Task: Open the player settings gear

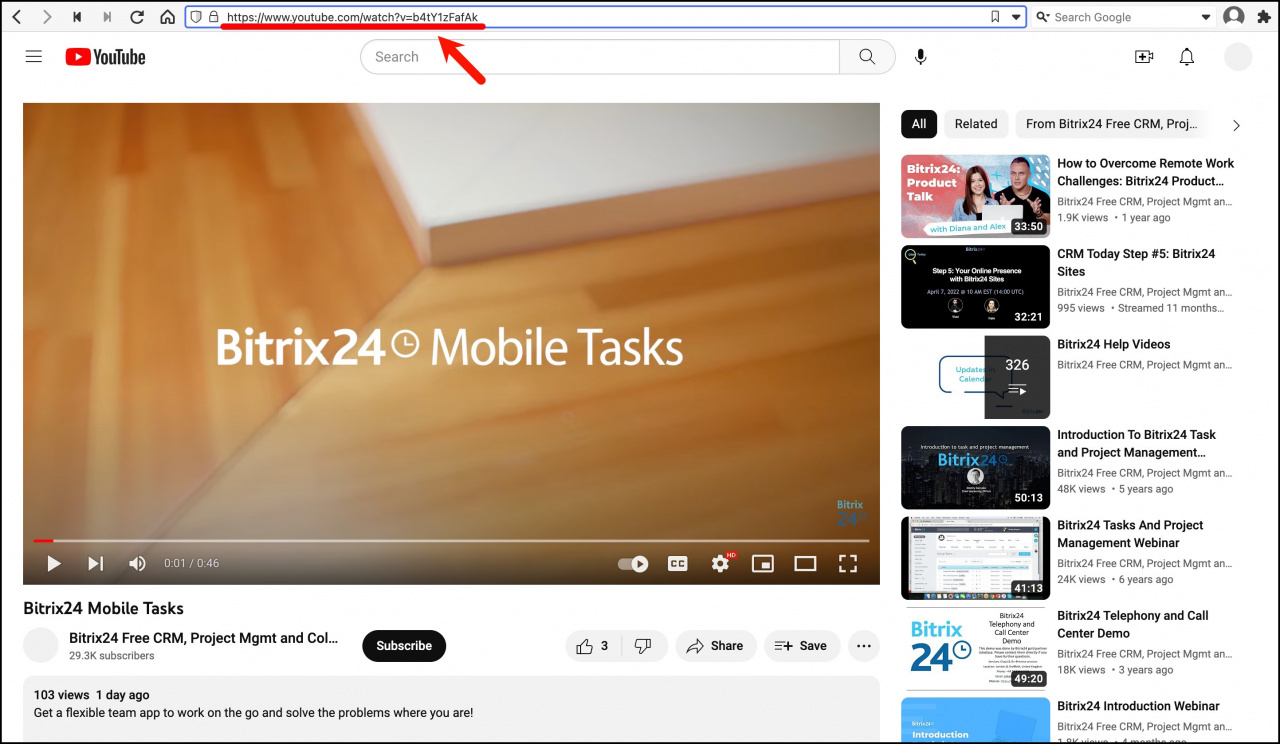Action: coord(721,564)
